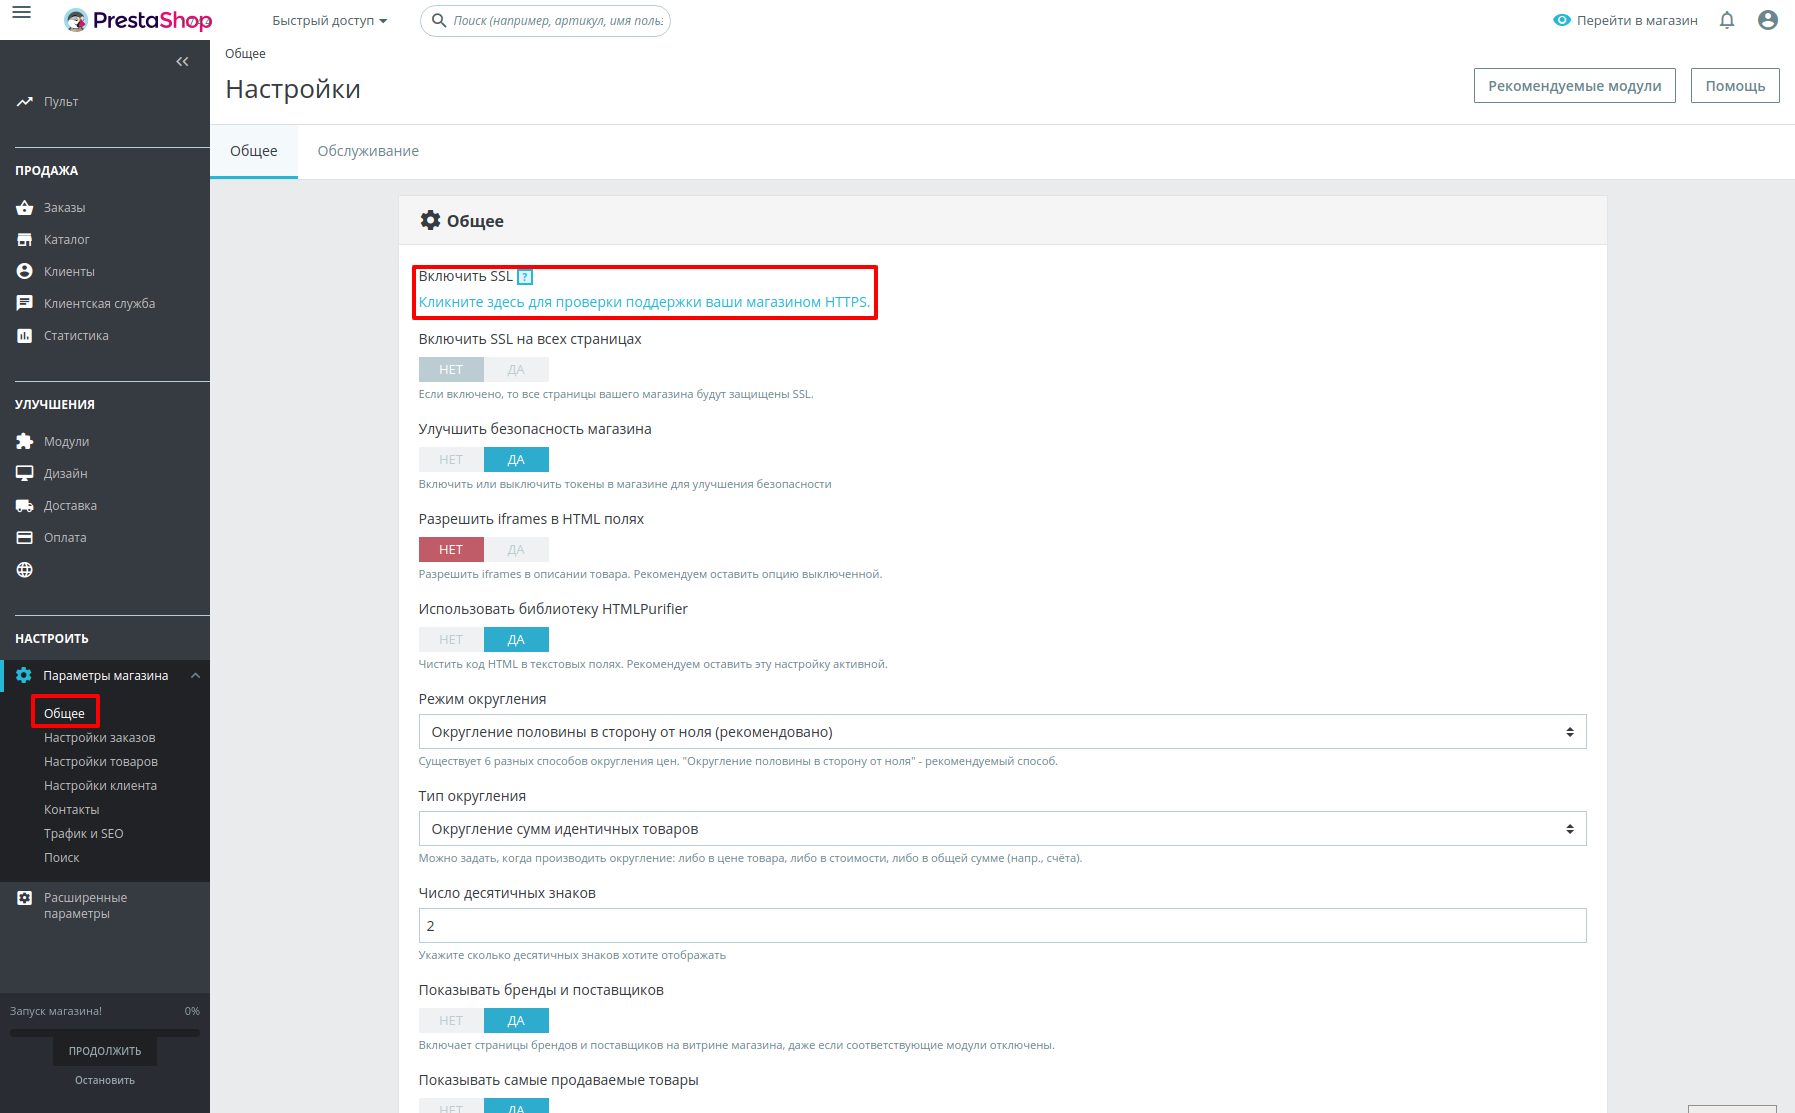The image size is (1795, 1113).
Task: Switch to the Обслуживание tab
Action: click(367, 151)
